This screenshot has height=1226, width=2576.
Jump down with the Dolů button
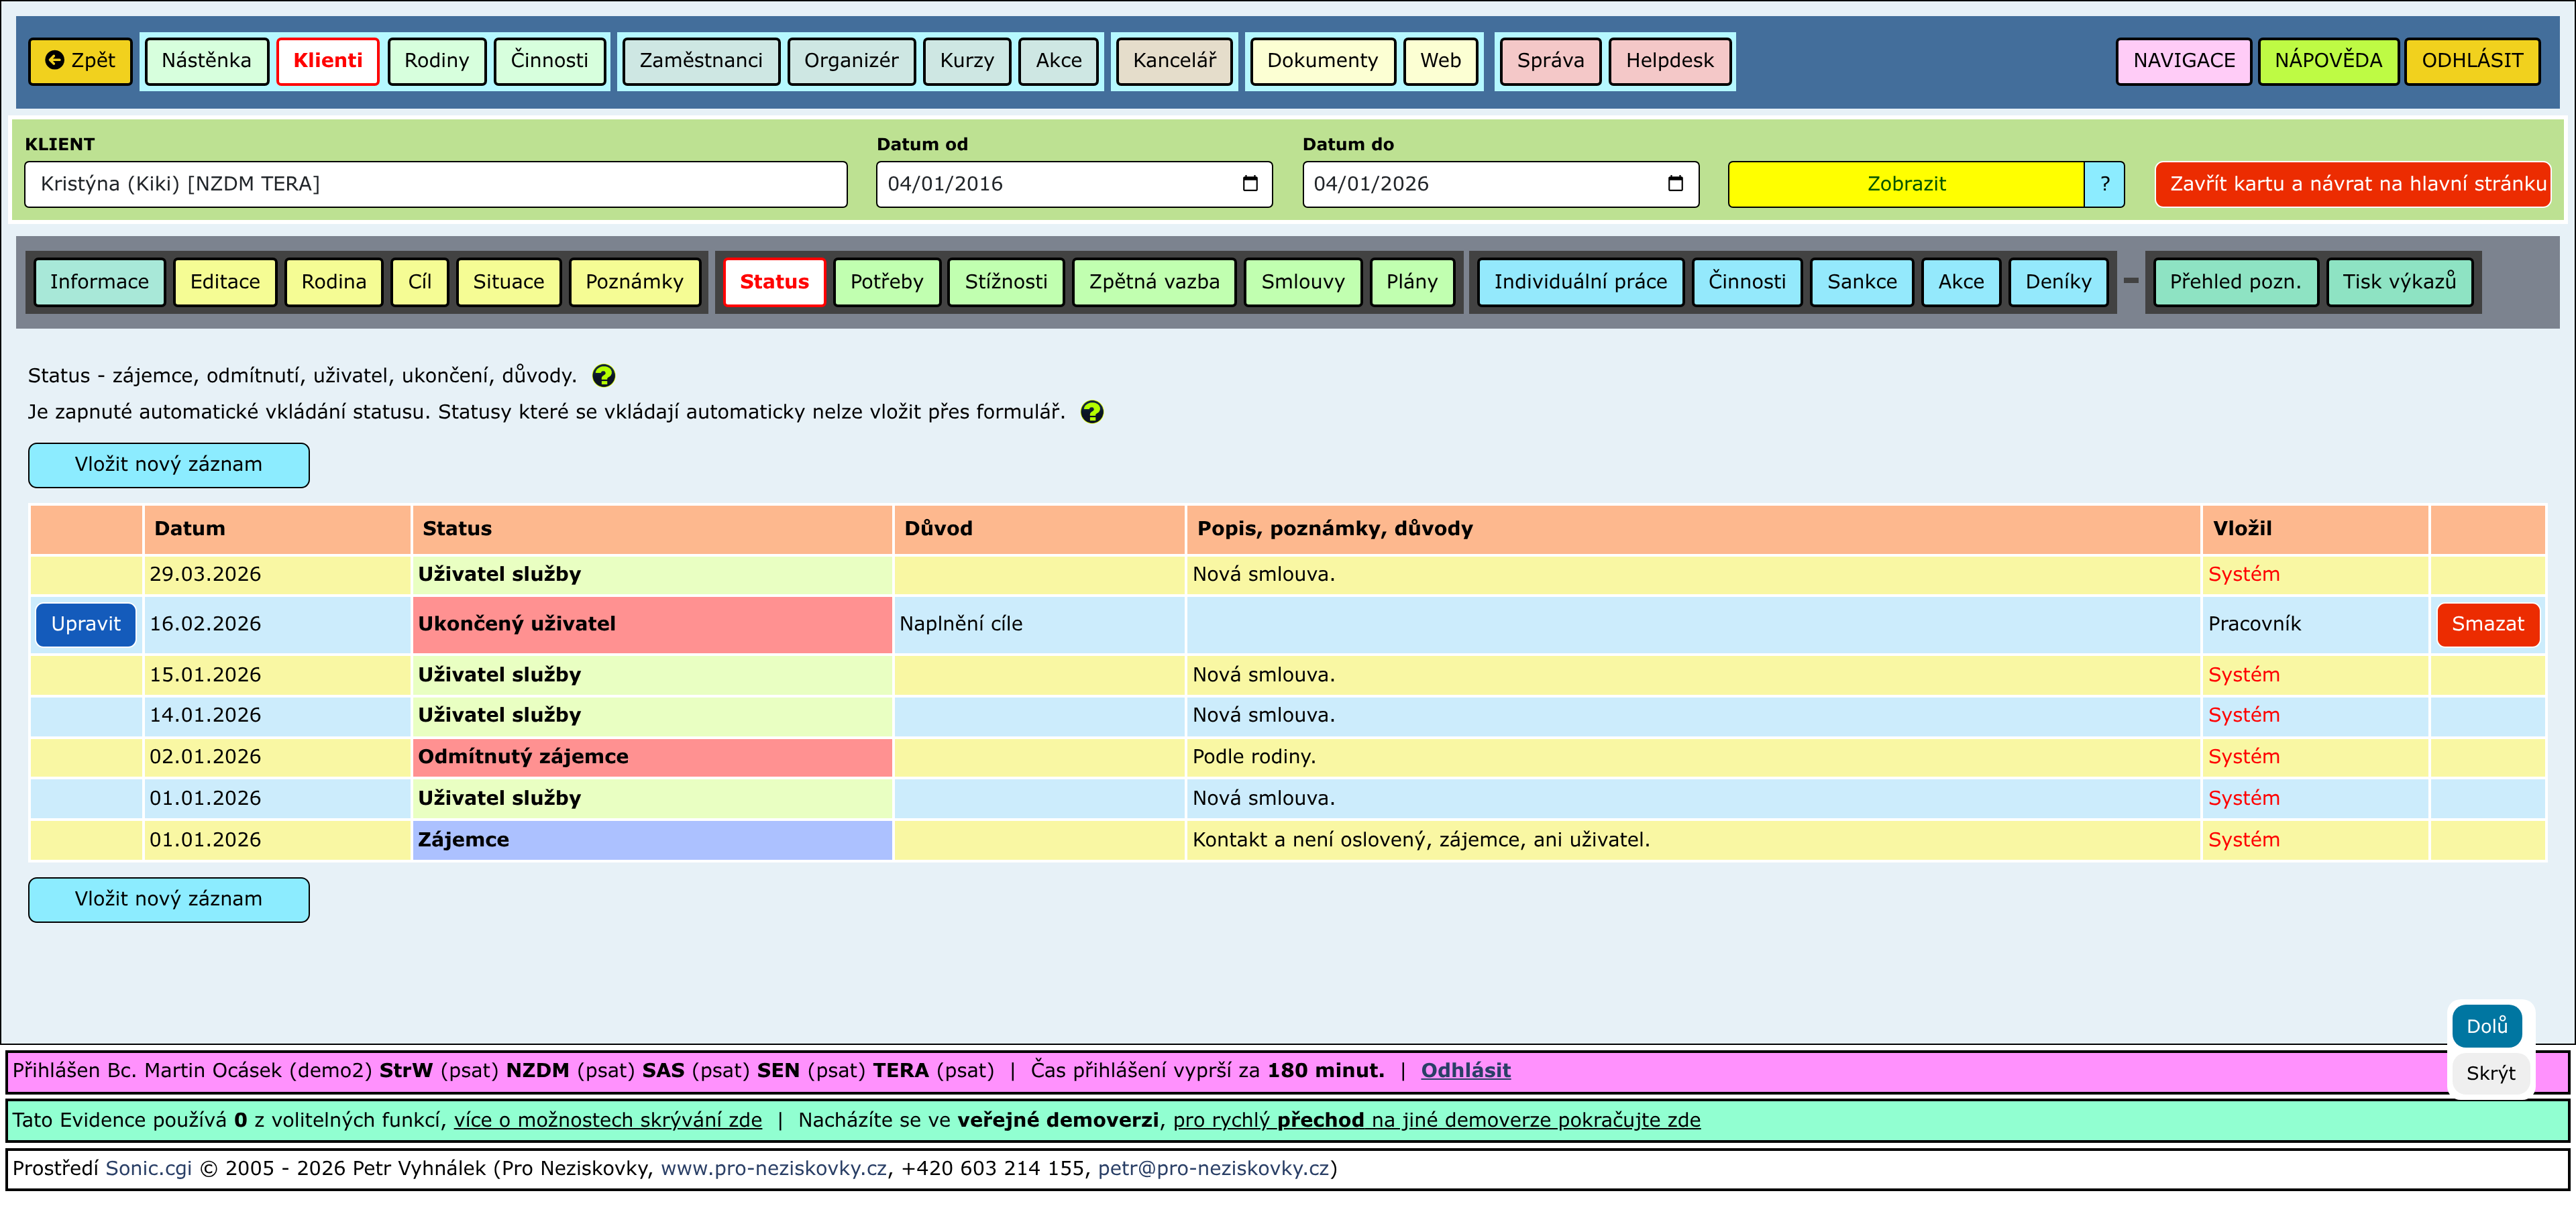click(x=2487, y=1026)
